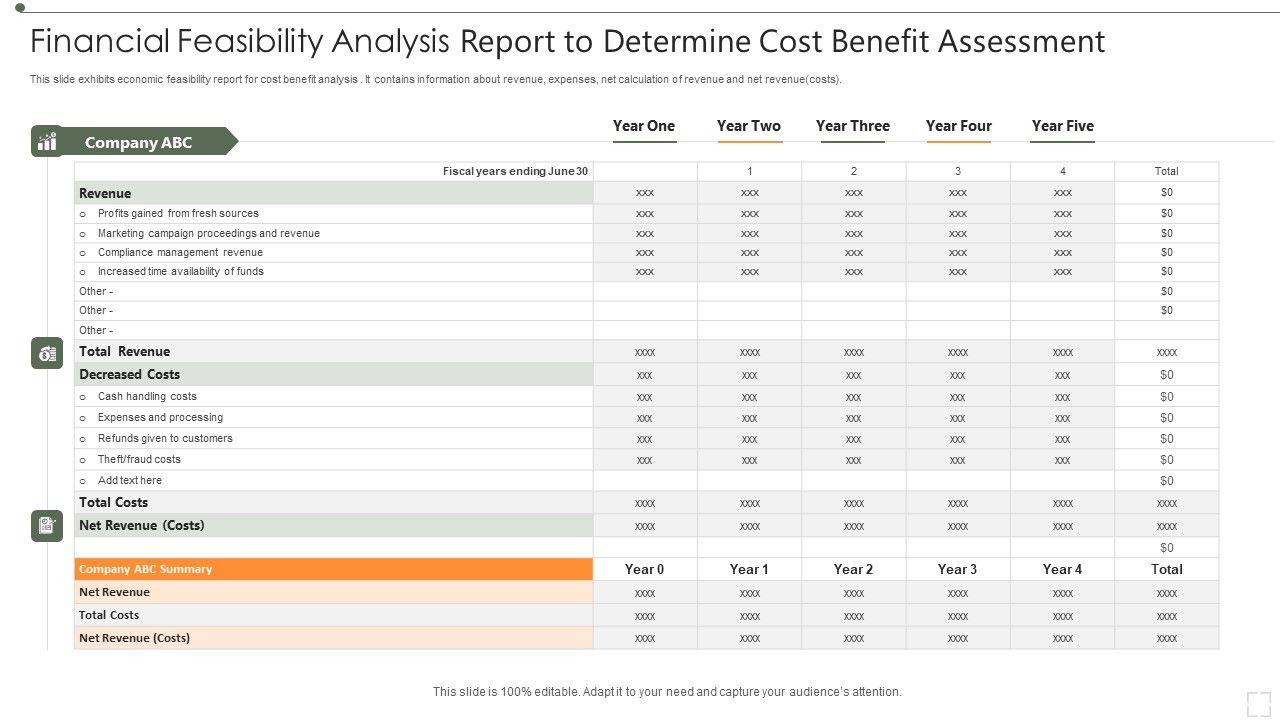
Task: Click the Total column header in the summary
Action: [x=1166, y=569]
